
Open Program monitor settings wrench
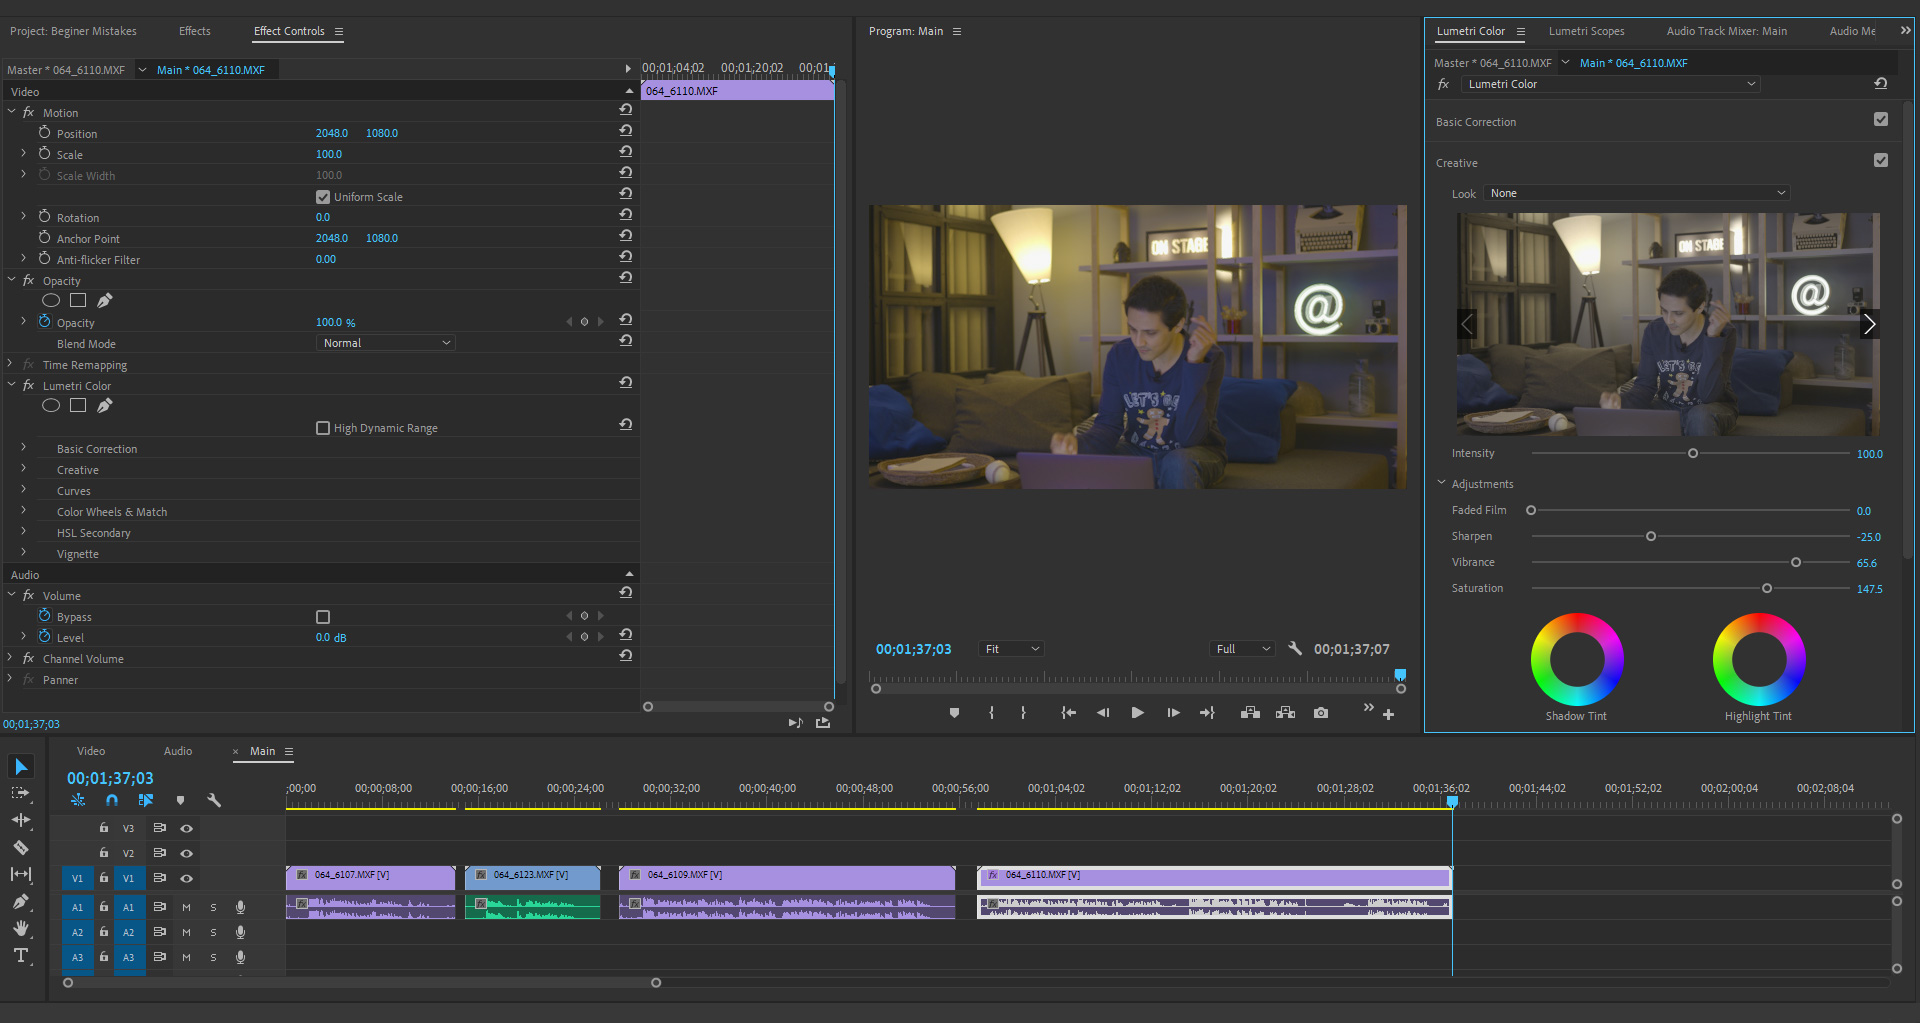[x=1295, y=648]
